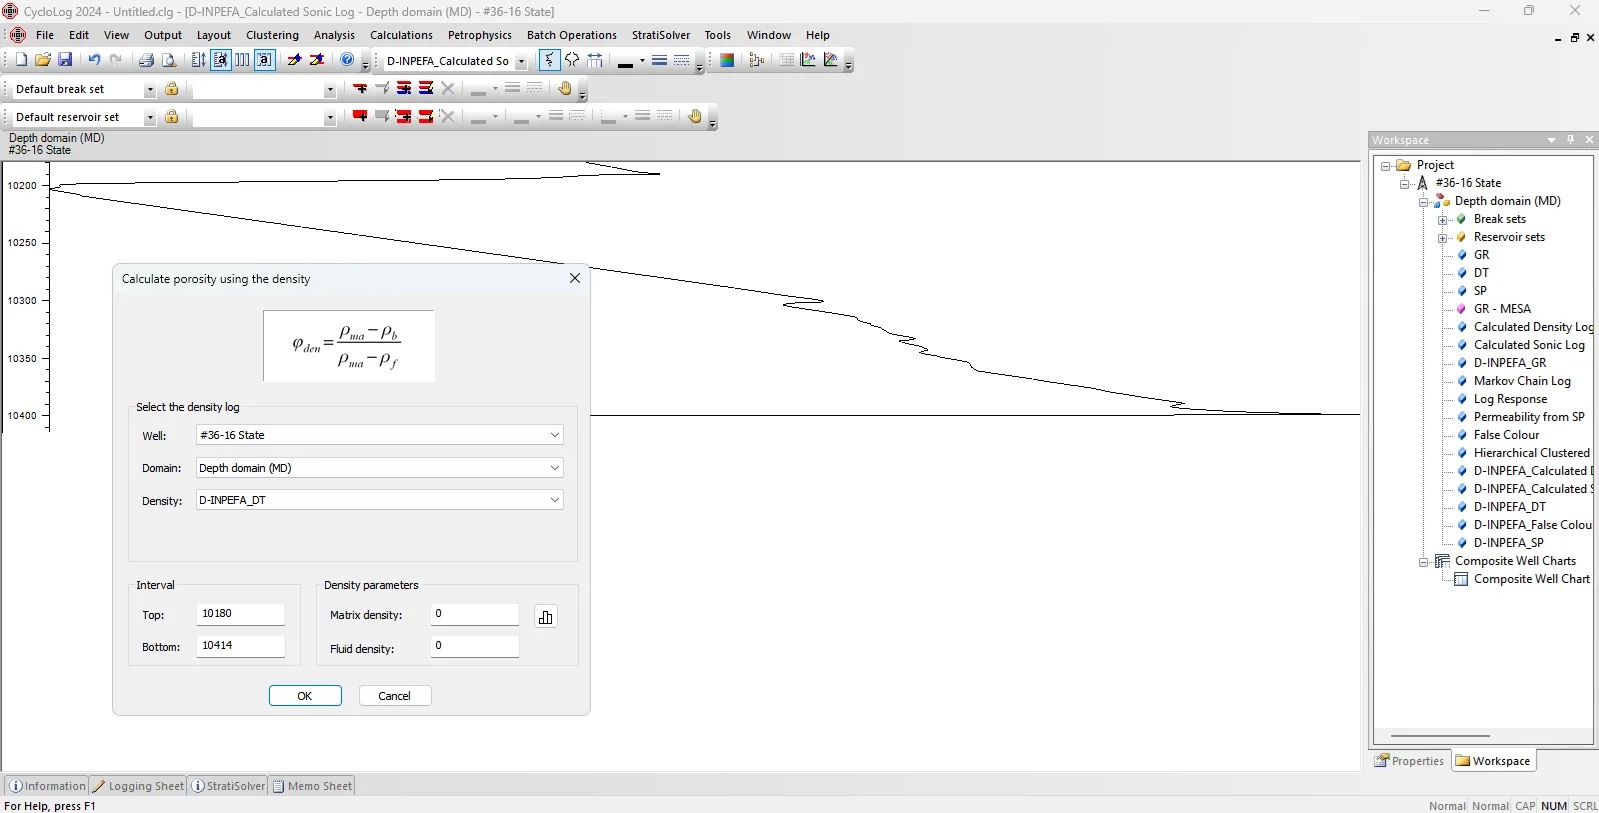Viewport: 1599px width, 813px height.
Task: Open the Default break set dropdown
Action: point(150,90)
